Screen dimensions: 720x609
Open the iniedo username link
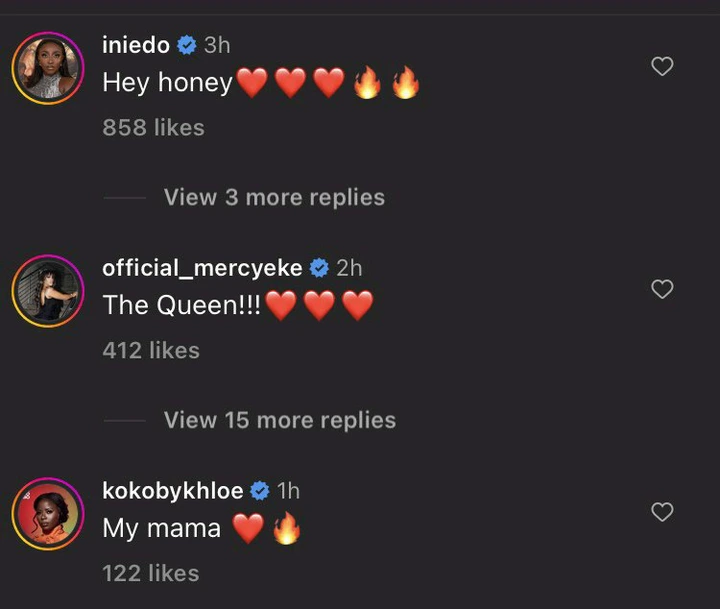[136, 45]
